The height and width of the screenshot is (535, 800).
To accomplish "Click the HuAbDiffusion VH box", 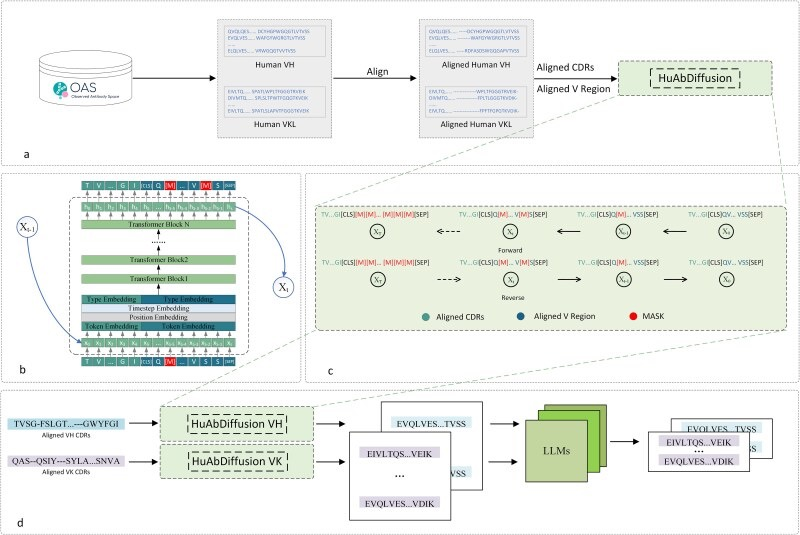I will point(237,424).
